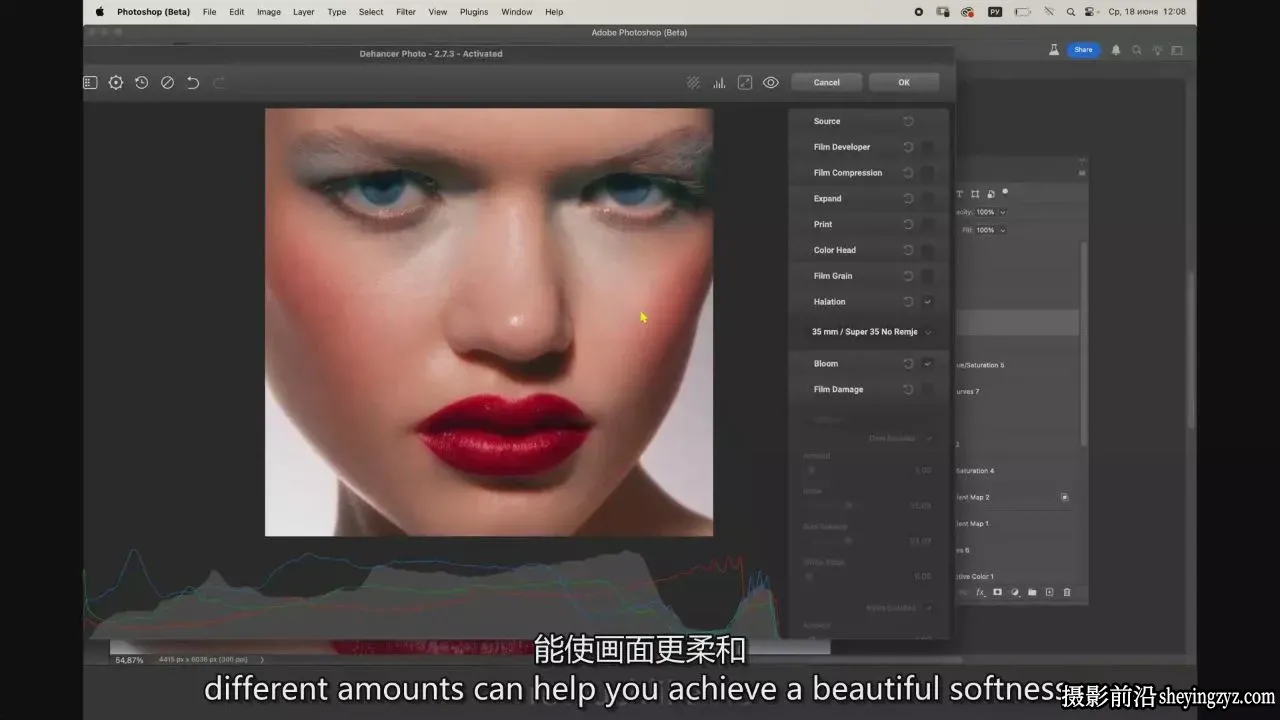Click the OK button
1280x720 pixels.
click(x=904, y=83)
